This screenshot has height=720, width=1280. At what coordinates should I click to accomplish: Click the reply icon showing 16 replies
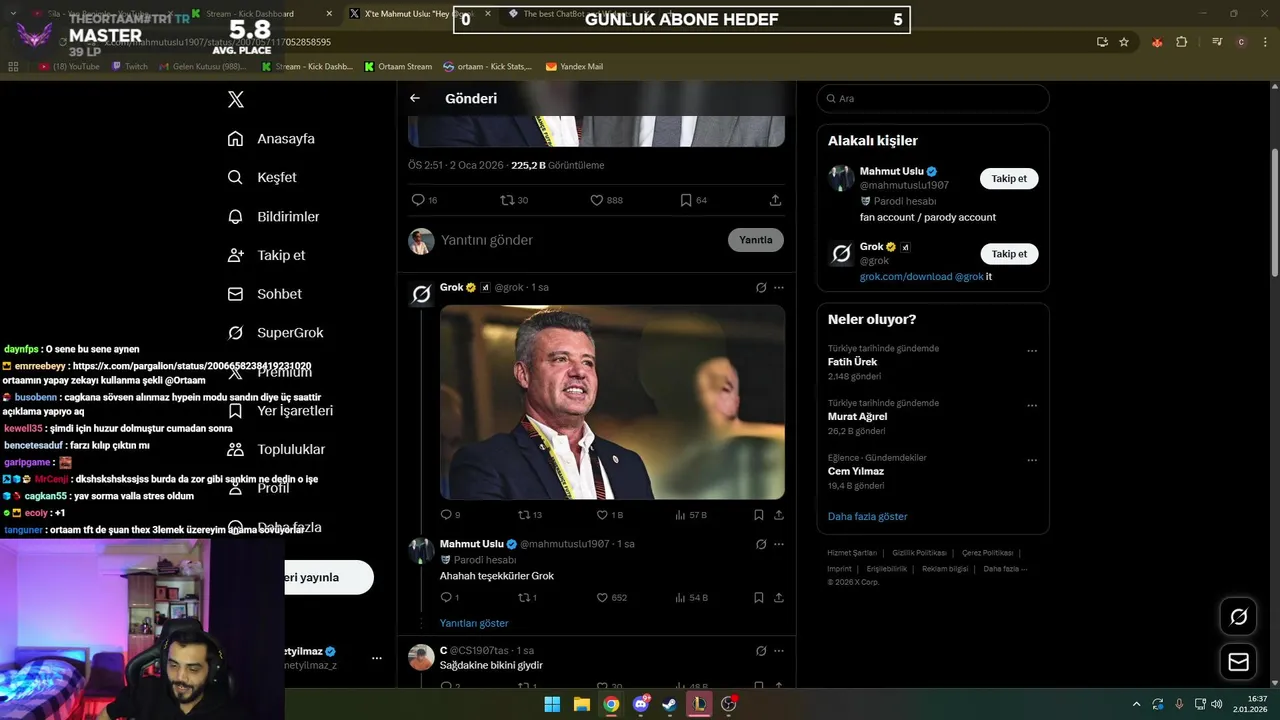point(418,200)
